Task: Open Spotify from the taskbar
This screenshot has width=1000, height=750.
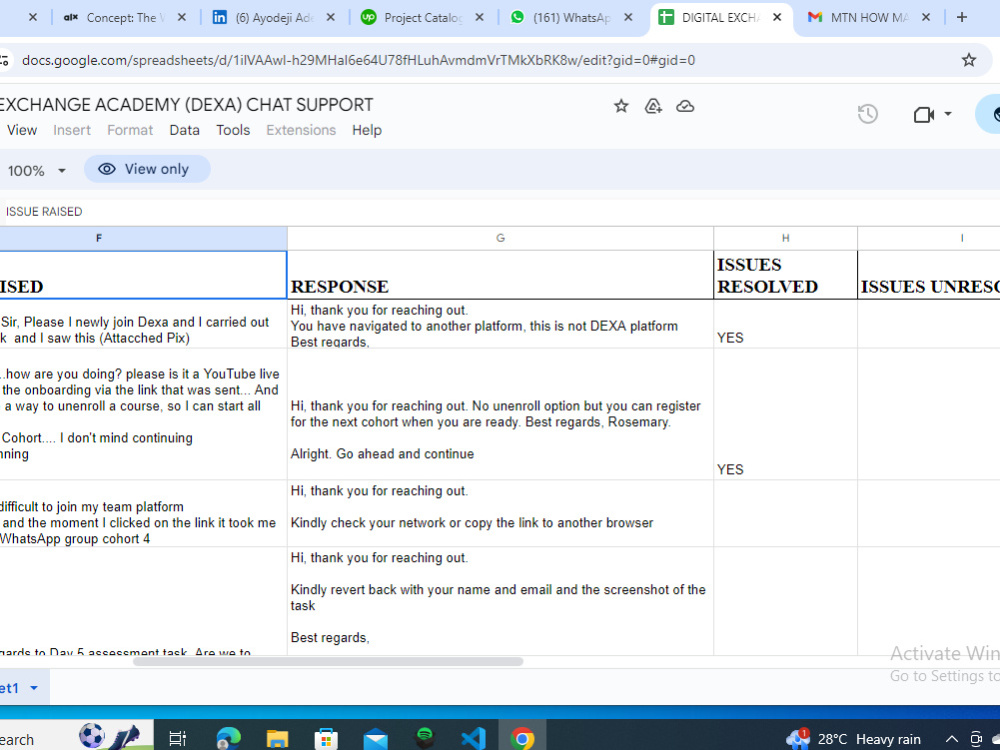Action: click(x=424, y=738)
